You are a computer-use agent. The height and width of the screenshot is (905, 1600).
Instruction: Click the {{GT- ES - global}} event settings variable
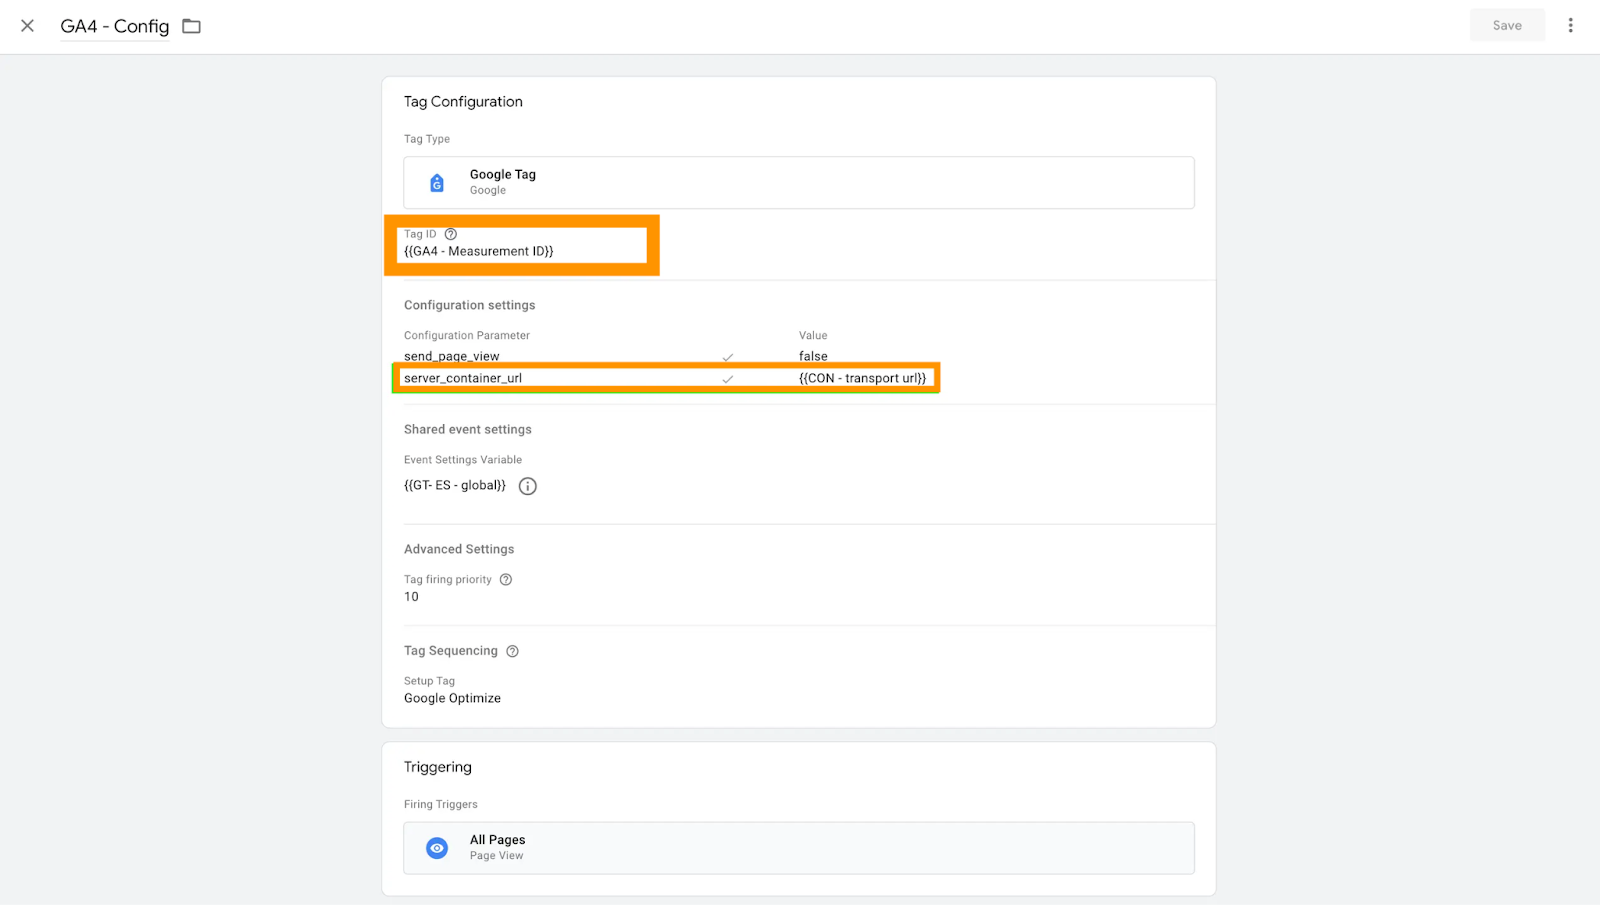tap(453, 485)
